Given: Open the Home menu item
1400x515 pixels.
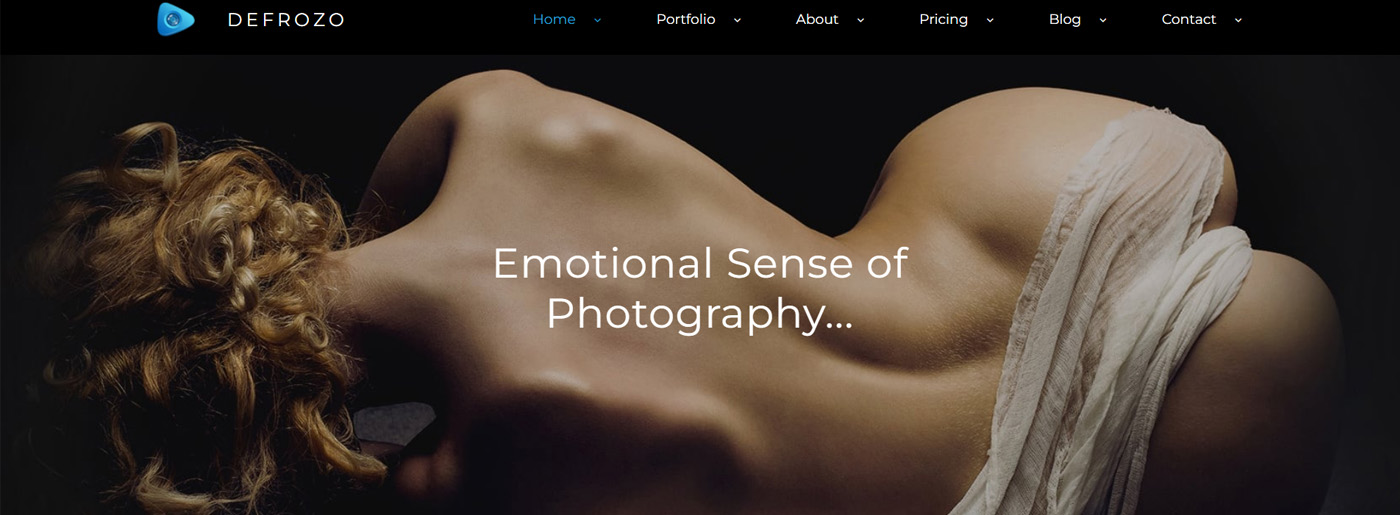Looking at the screenshot, I should (x=554, y=19).
